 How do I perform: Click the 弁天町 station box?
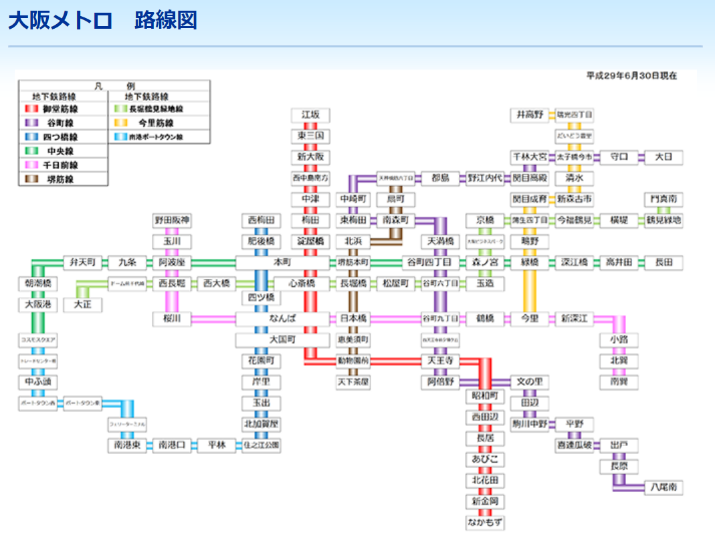coord(83,263)
